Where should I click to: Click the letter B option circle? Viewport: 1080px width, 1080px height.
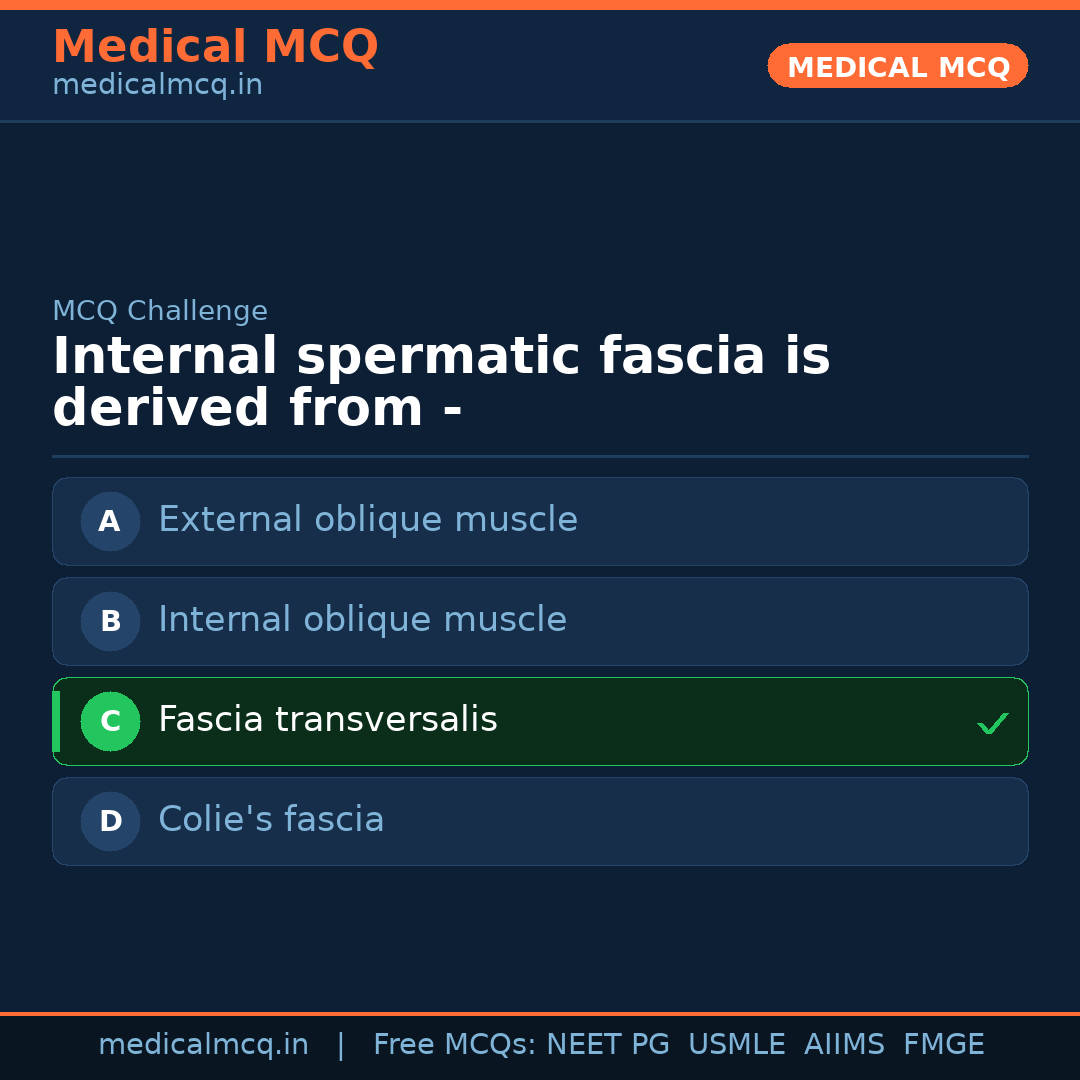pos(110,621)
